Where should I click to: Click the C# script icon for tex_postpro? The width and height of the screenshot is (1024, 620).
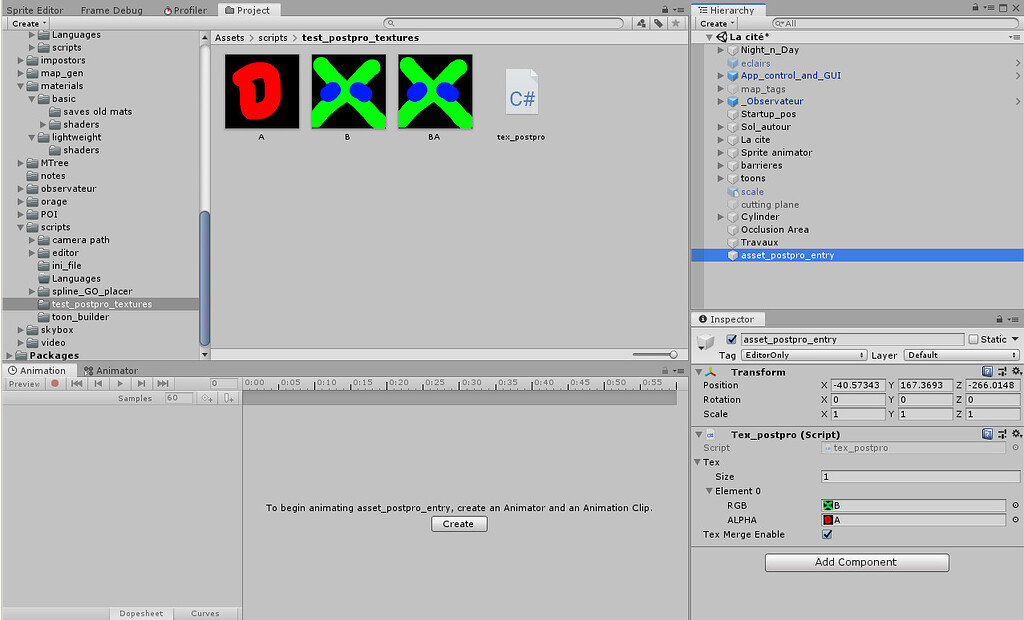[521, 90]
